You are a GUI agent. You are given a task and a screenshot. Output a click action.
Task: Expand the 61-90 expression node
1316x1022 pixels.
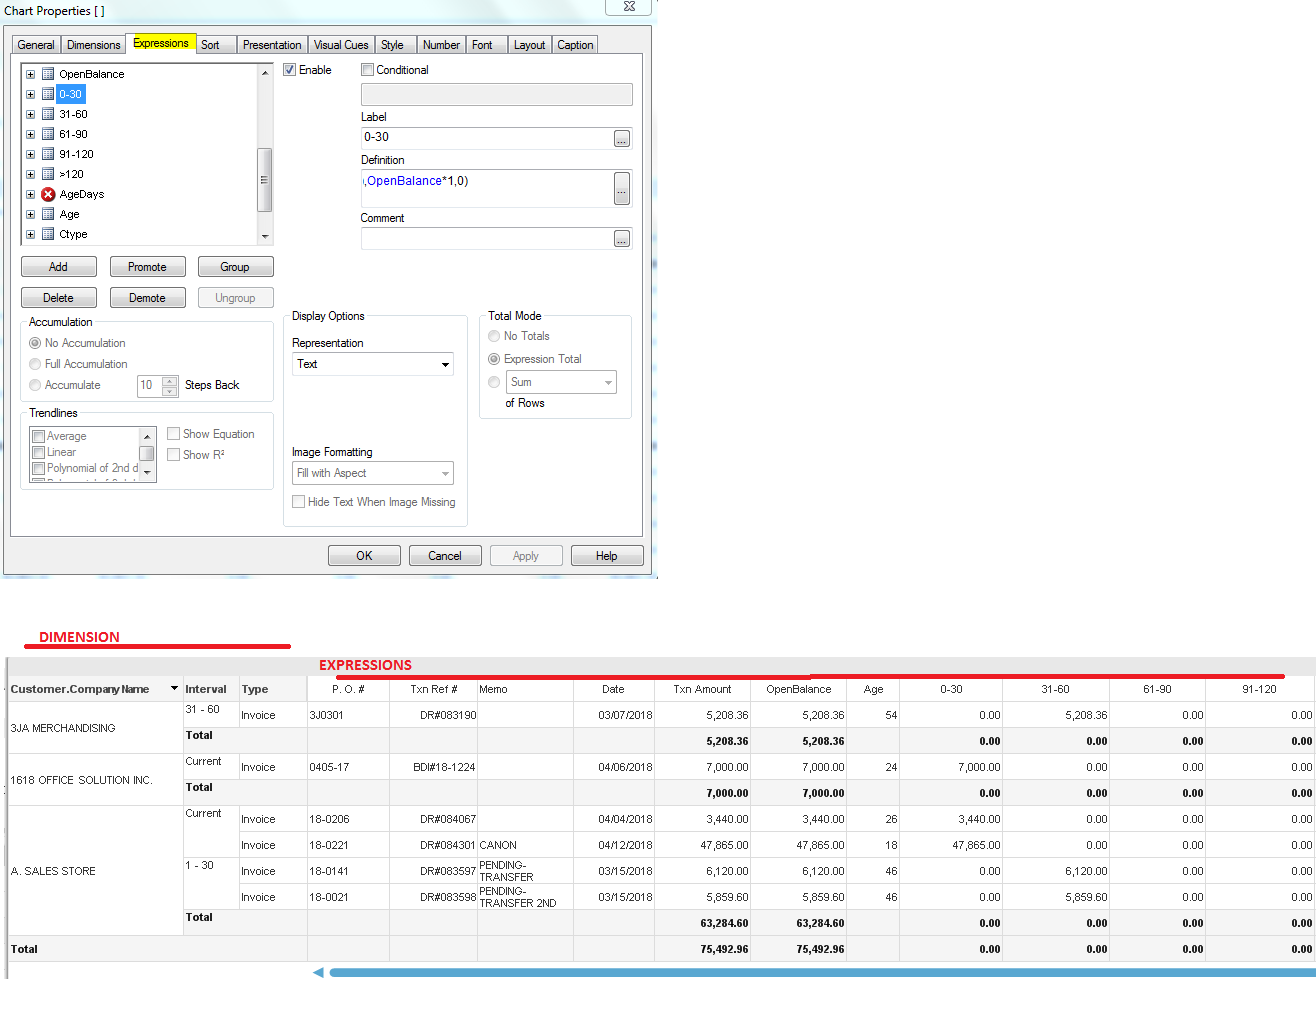[30, 134]
